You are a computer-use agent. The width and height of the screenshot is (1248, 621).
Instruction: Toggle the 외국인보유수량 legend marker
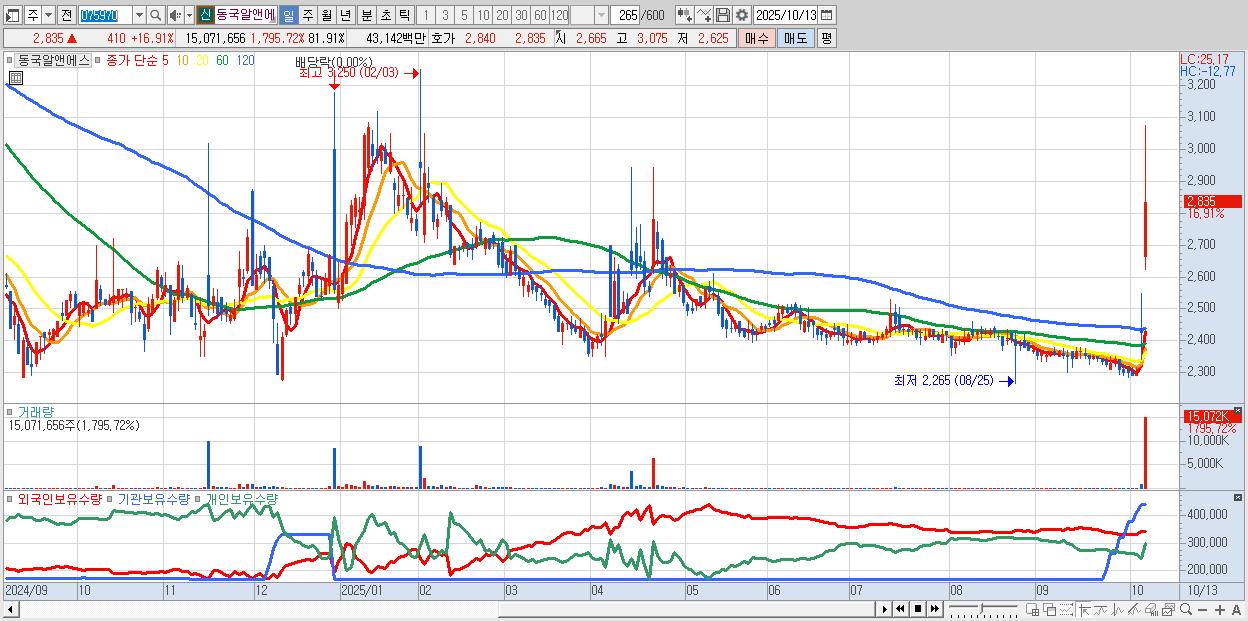pos(11,498)
